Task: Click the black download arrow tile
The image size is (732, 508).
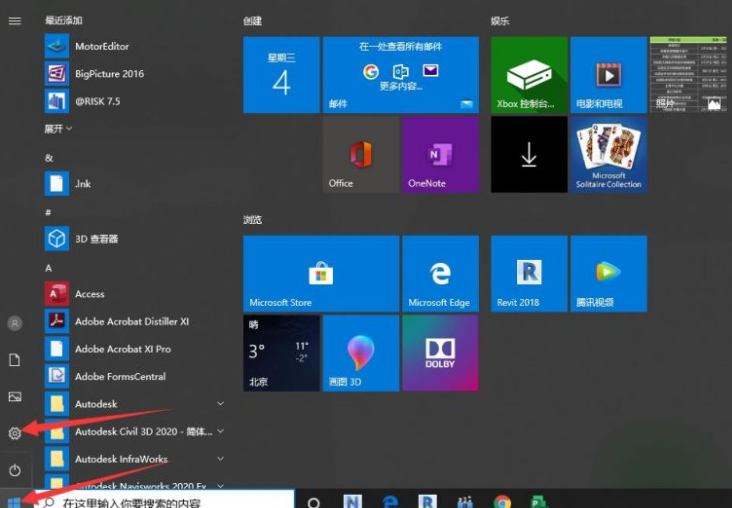Action: point(529,154)
